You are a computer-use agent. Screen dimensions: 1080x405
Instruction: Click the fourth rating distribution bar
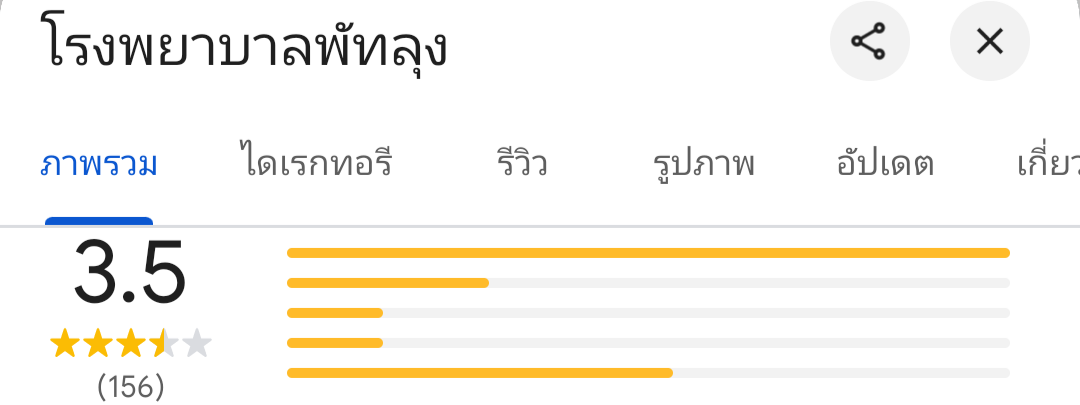(648, 343)
